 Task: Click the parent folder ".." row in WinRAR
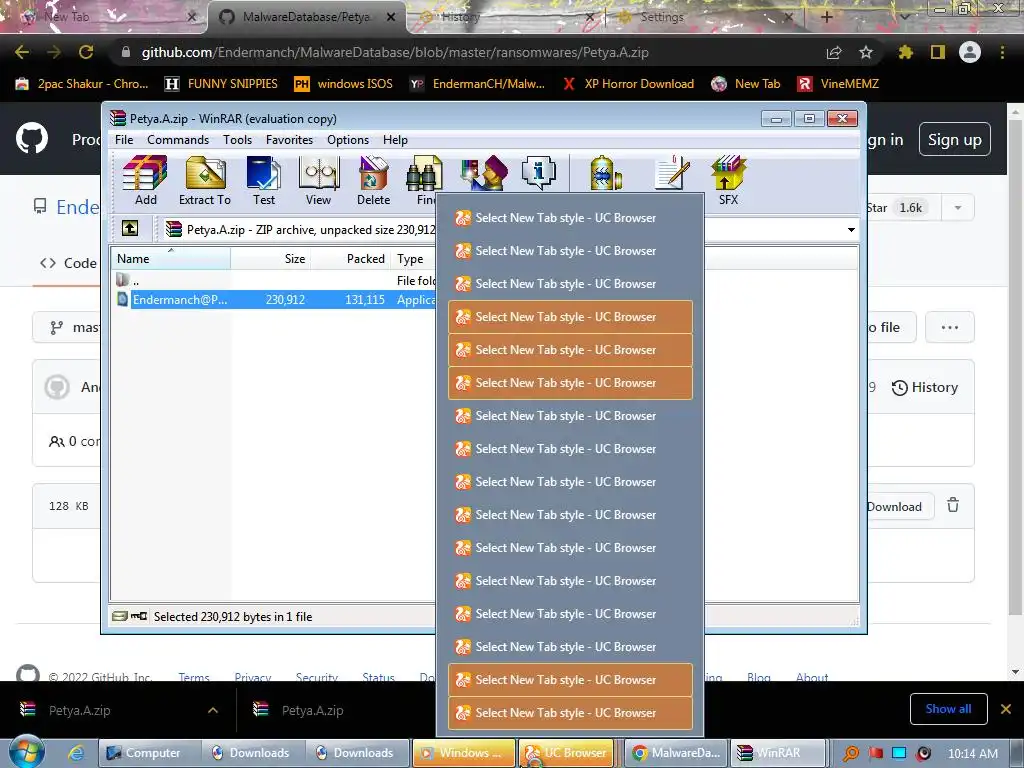coord(276,280)
